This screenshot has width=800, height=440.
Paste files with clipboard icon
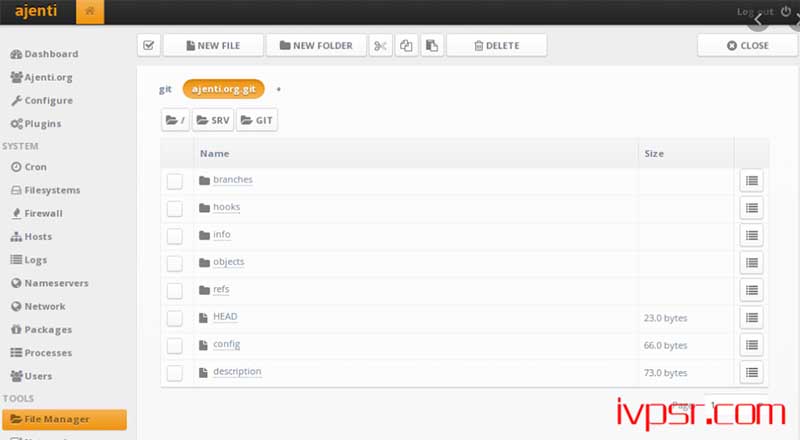[x=432, y=45]
